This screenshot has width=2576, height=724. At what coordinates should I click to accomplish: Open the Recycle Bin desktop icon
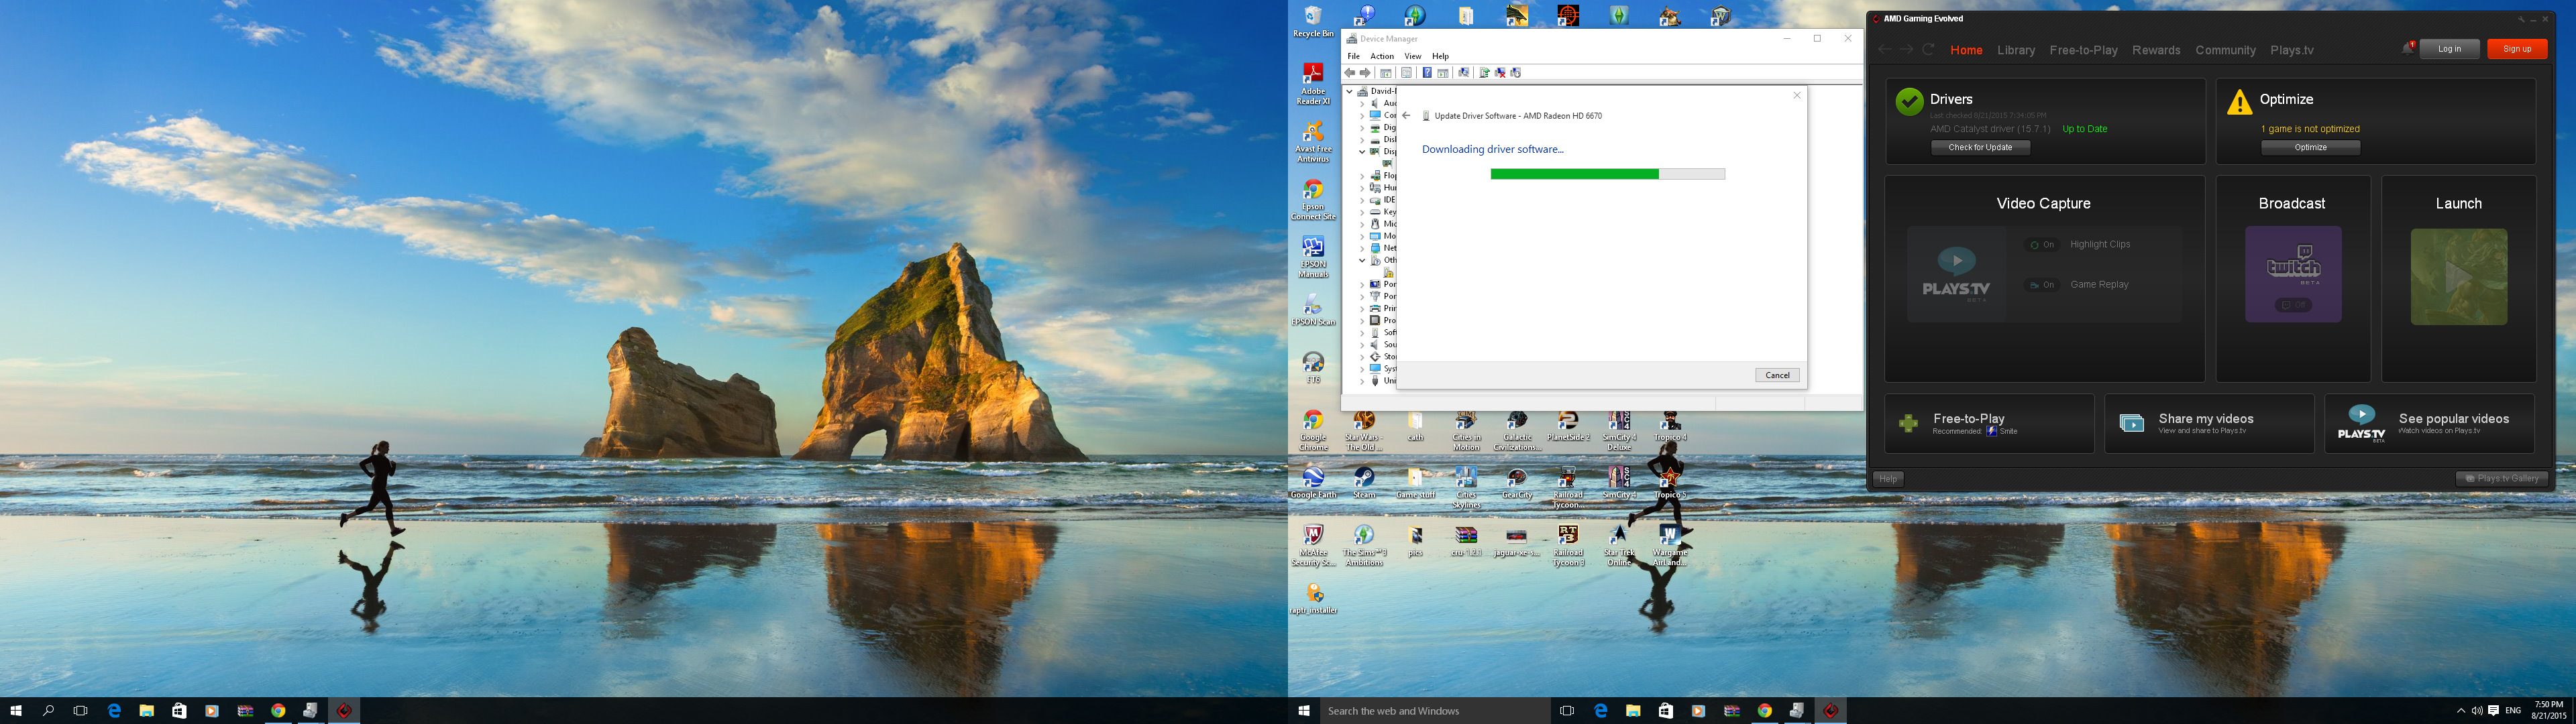pyautogui.click(x=1313, y=21)
